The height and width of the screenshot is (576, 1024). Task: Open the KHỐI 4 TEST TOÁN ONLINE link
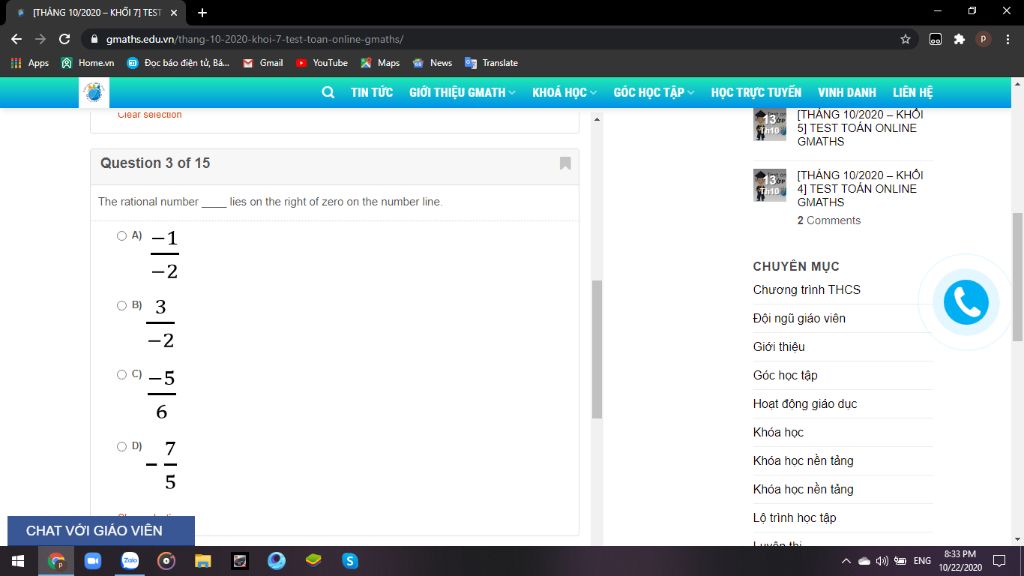click(x=860, y=189)
